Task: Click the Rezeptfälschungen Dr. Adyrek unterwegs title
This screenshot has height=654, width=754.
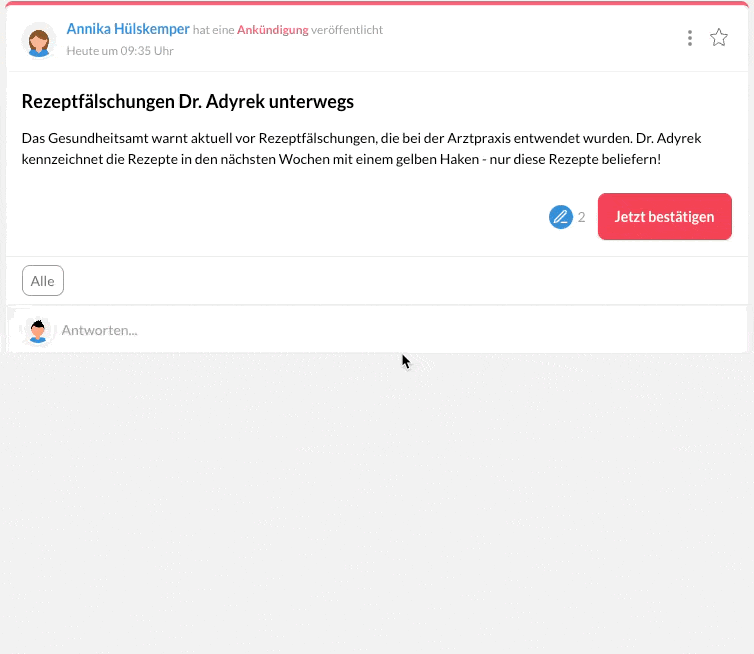Action: pyautogui.click(x=187, y=102)
